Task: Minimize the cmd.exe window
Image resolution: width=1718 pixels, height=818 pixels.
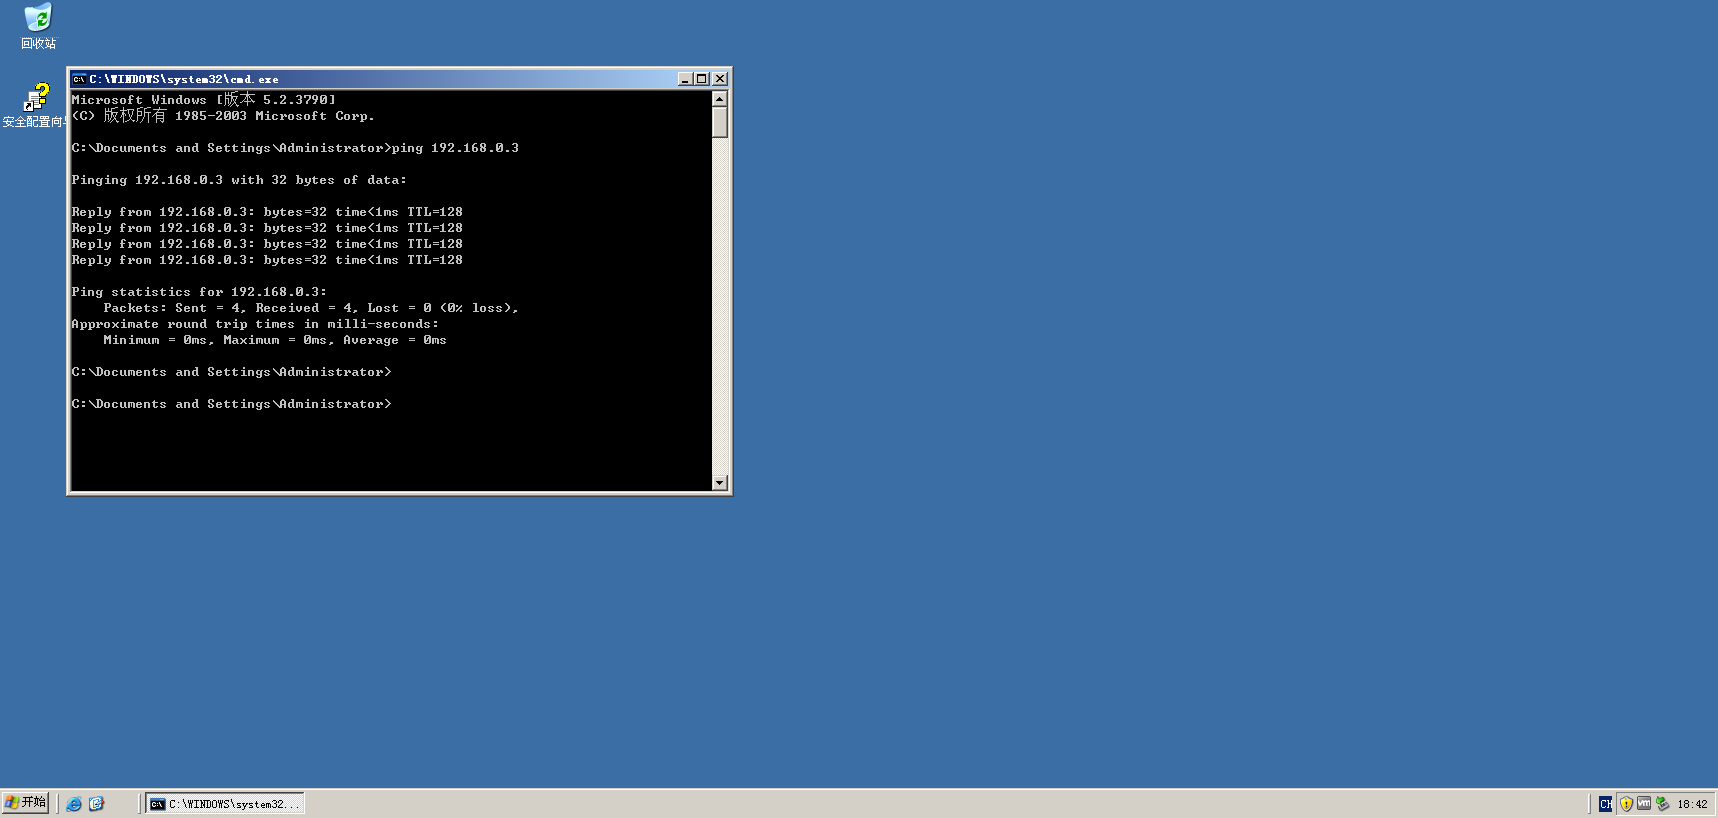Action: click(685, 79)
